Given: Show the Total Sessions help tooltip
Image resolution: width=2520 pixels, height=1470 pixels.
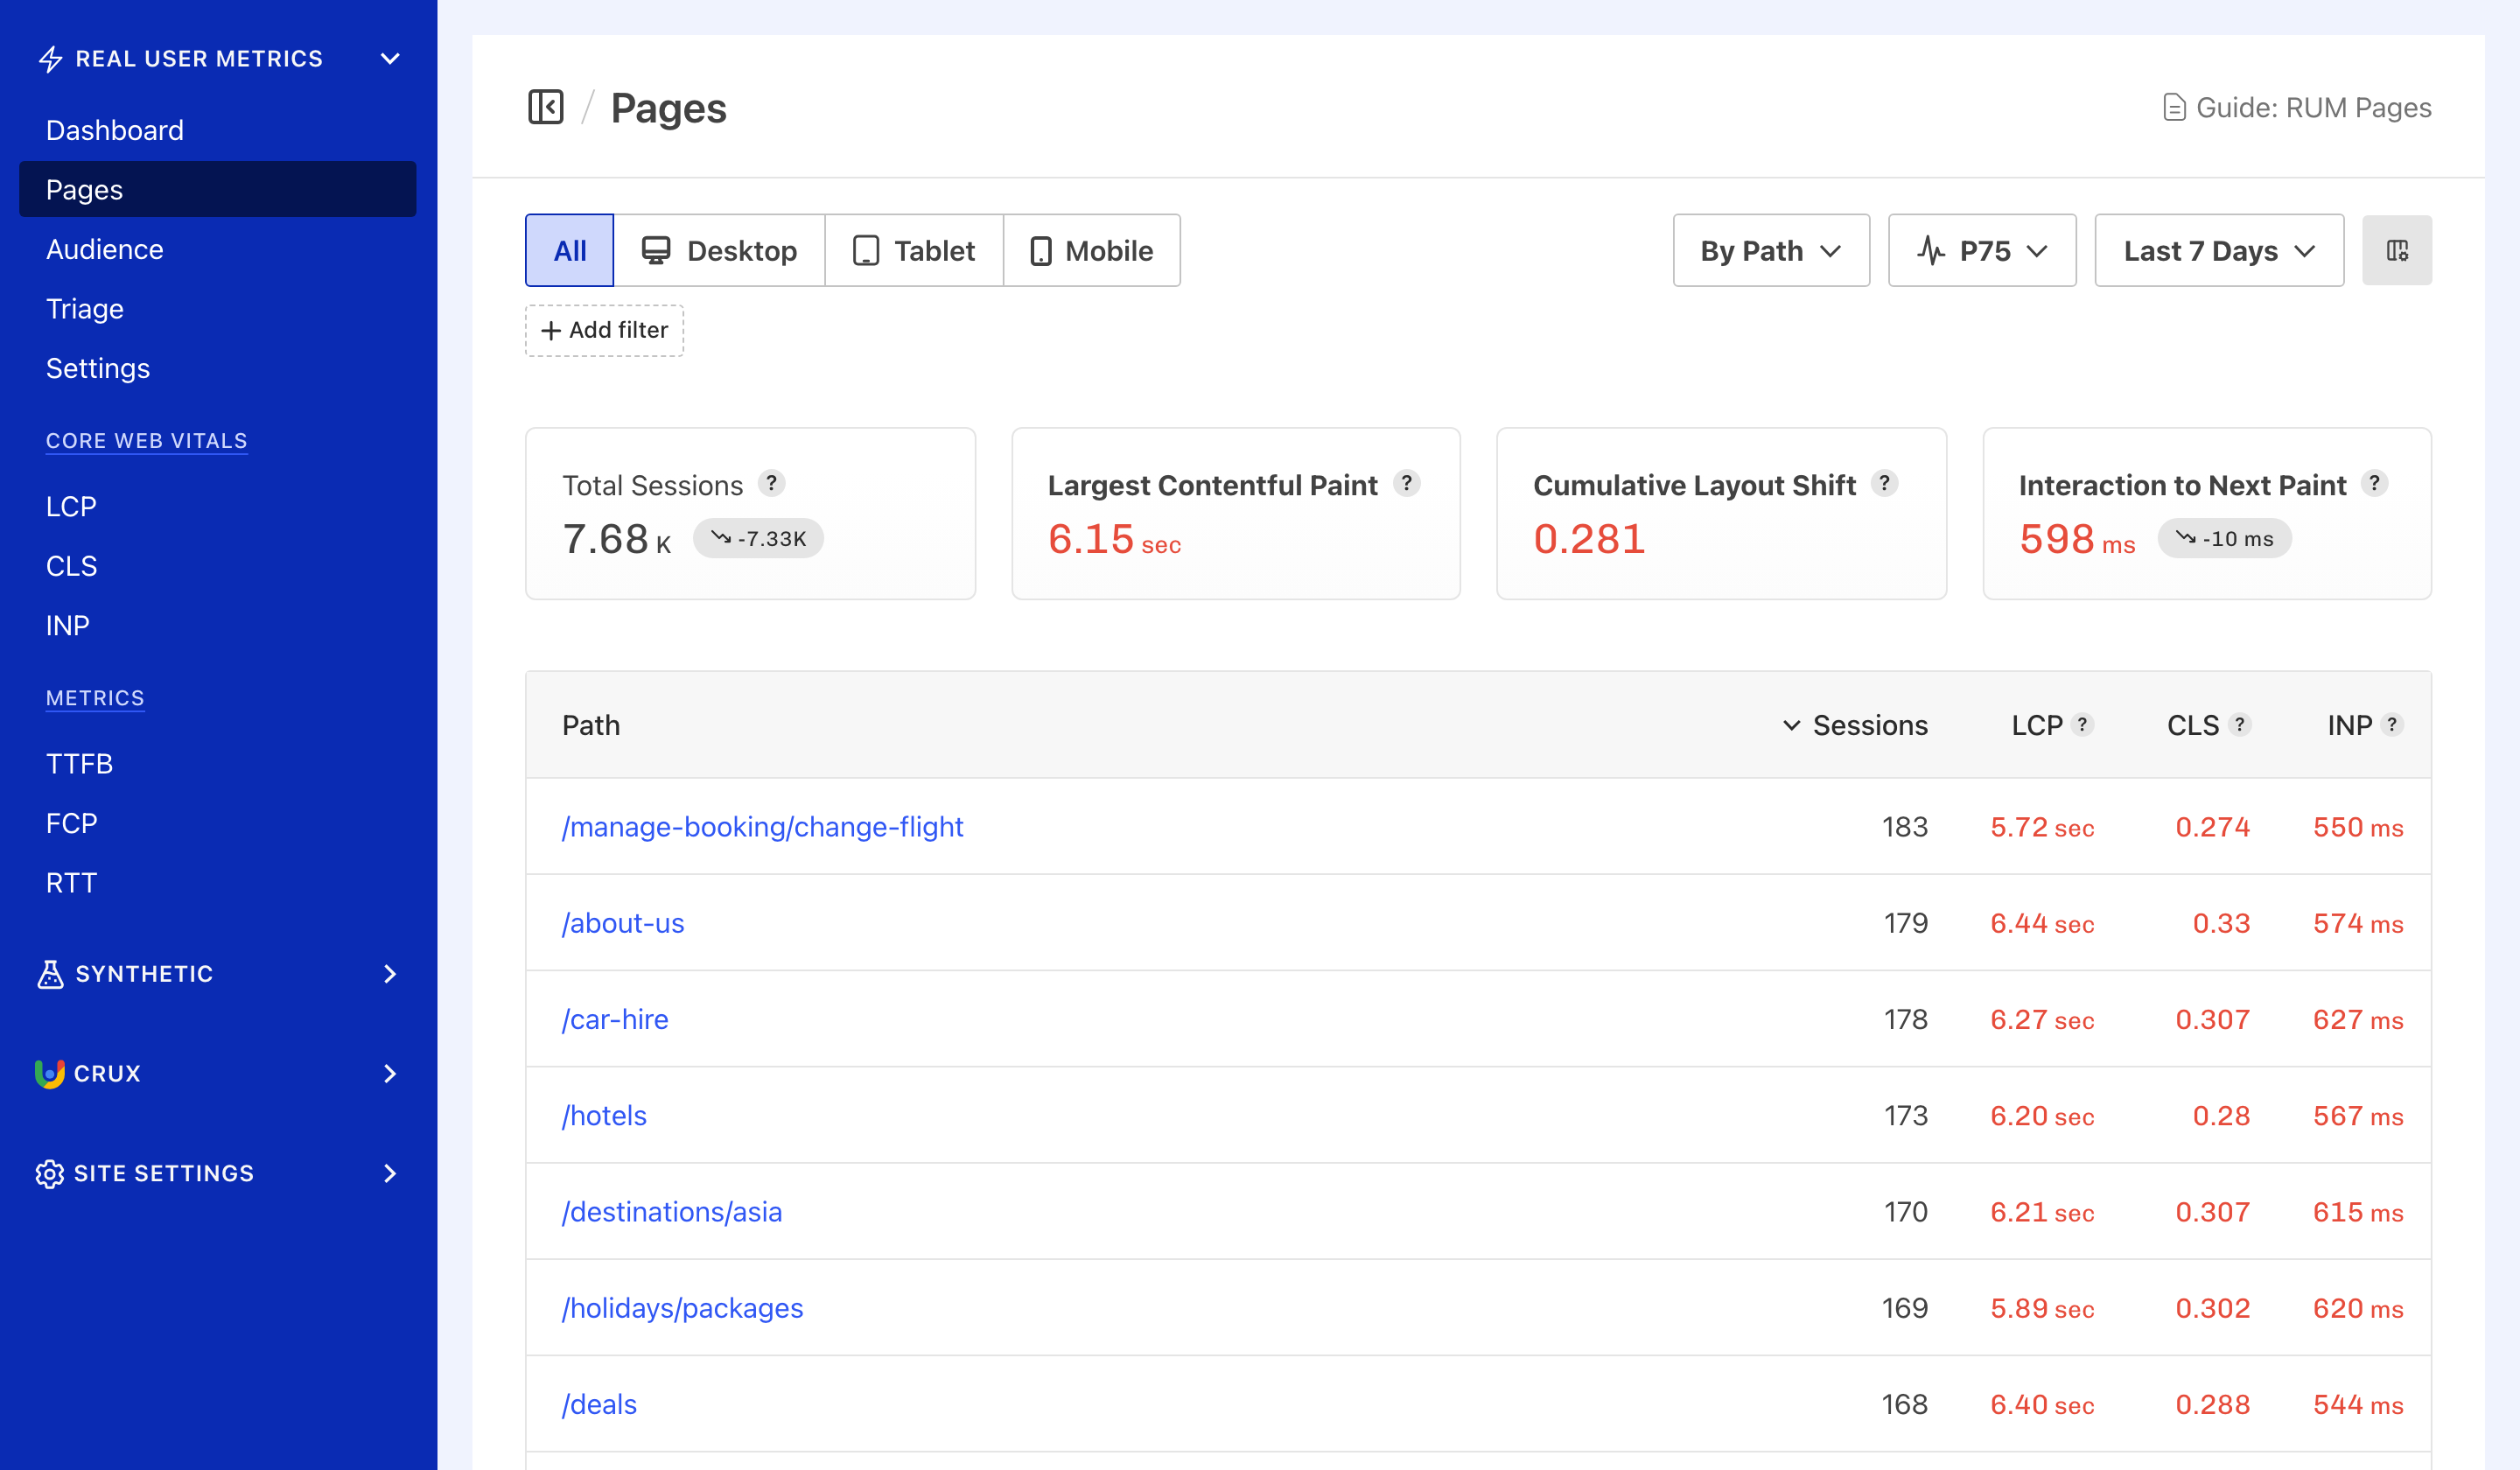Looking at the screenshot, I should 772,484.
